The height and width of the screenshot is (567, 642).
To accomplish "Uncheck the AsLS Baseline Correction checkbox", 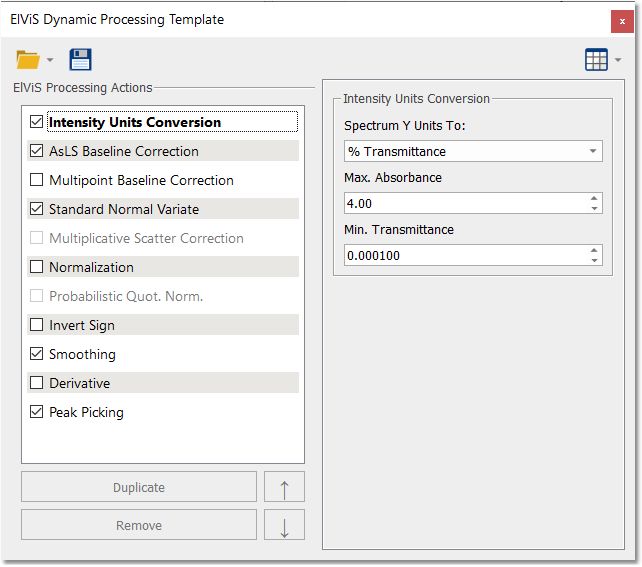I will 37,152.
